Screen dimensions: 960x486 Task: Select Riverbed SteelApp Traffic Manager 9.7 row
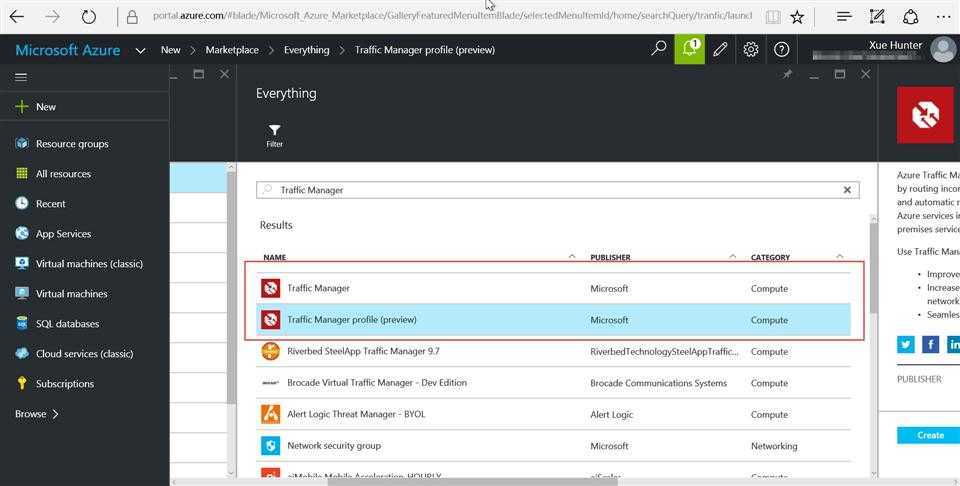[553, 351]
